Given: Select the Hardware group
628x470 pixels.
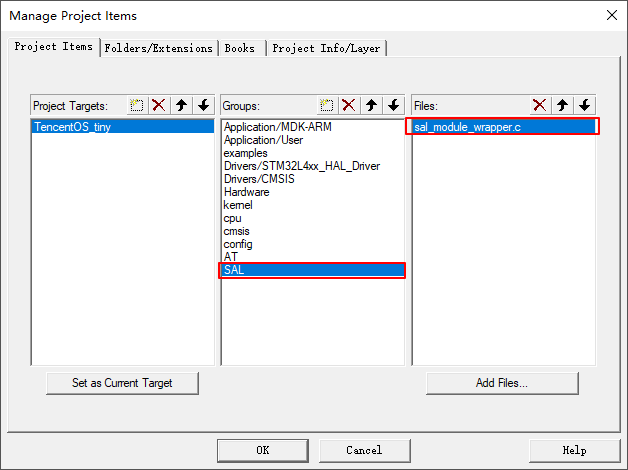Looking at the screenshot, I should pos(312,192).
